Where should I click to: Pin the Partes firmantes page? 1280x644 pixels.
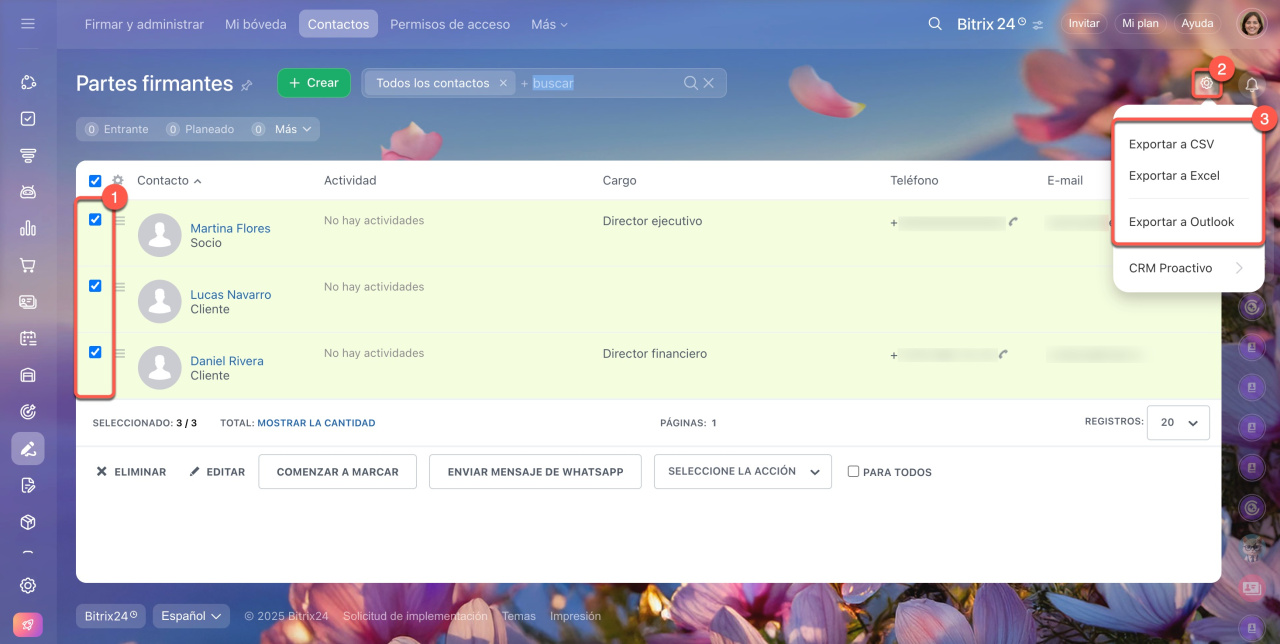coord(246,86)
